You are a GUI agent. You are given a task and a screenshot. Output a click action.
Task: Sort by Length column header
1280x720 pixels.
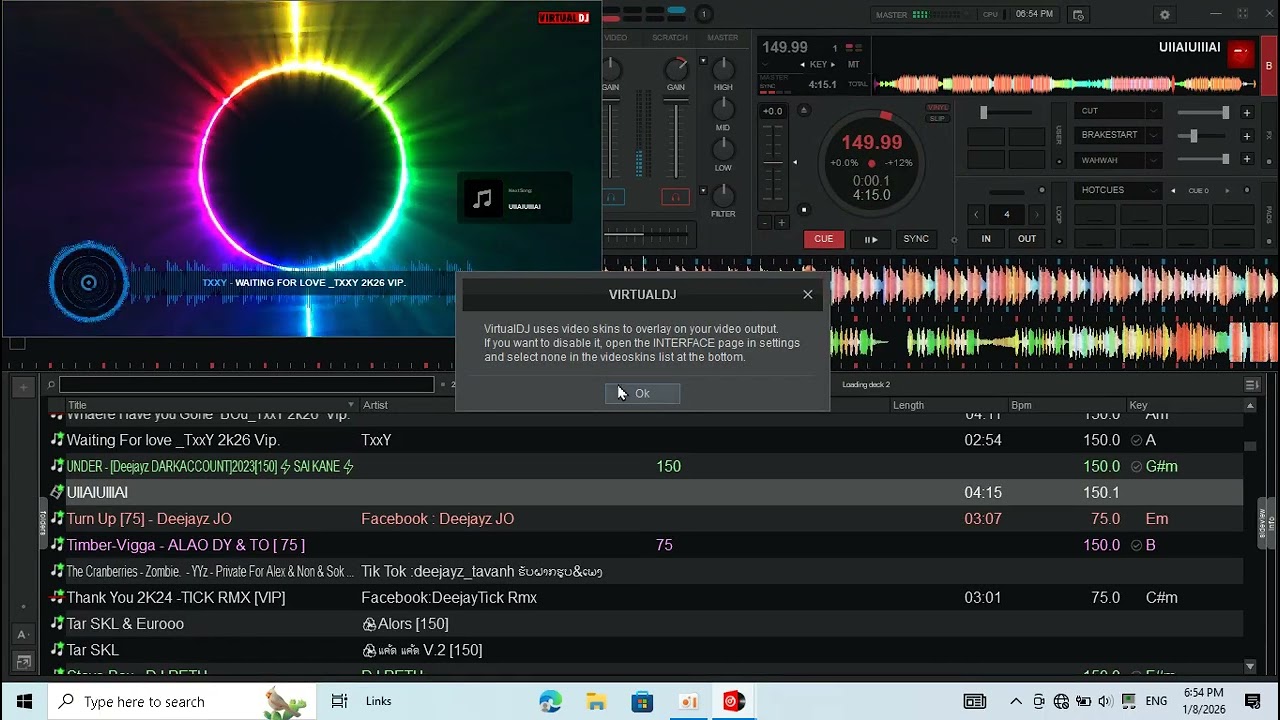(908, 405)
